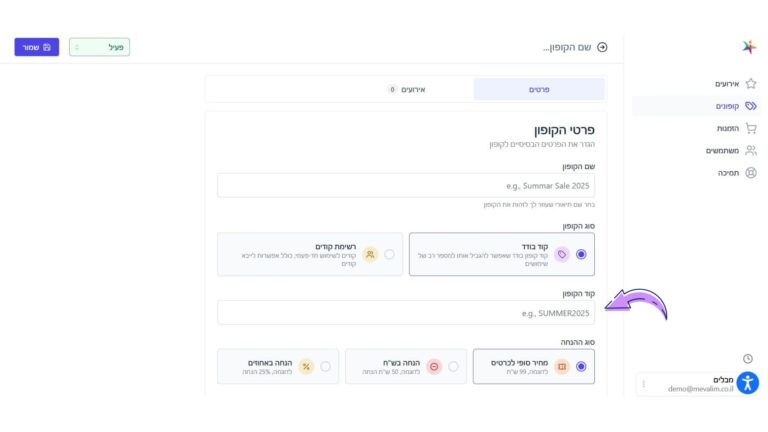768x432 pixels.
Task: Select the code list radio option
Action: point(389,254)
